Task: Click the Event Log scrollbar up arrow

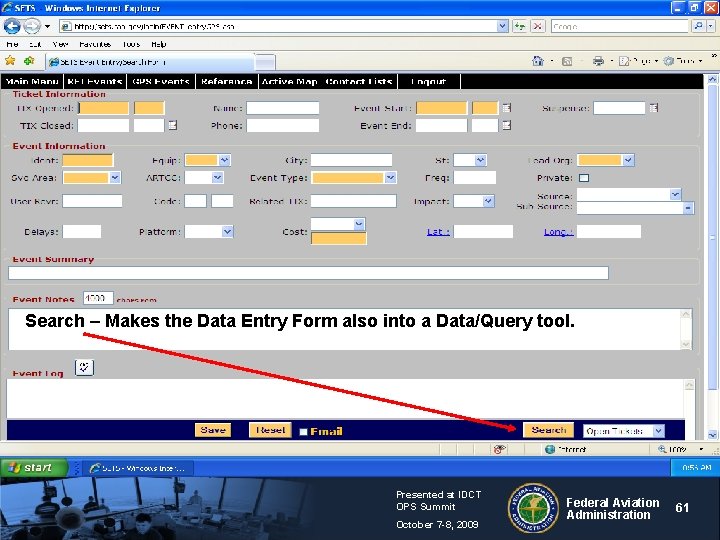Action: click(x=689, y=385)
